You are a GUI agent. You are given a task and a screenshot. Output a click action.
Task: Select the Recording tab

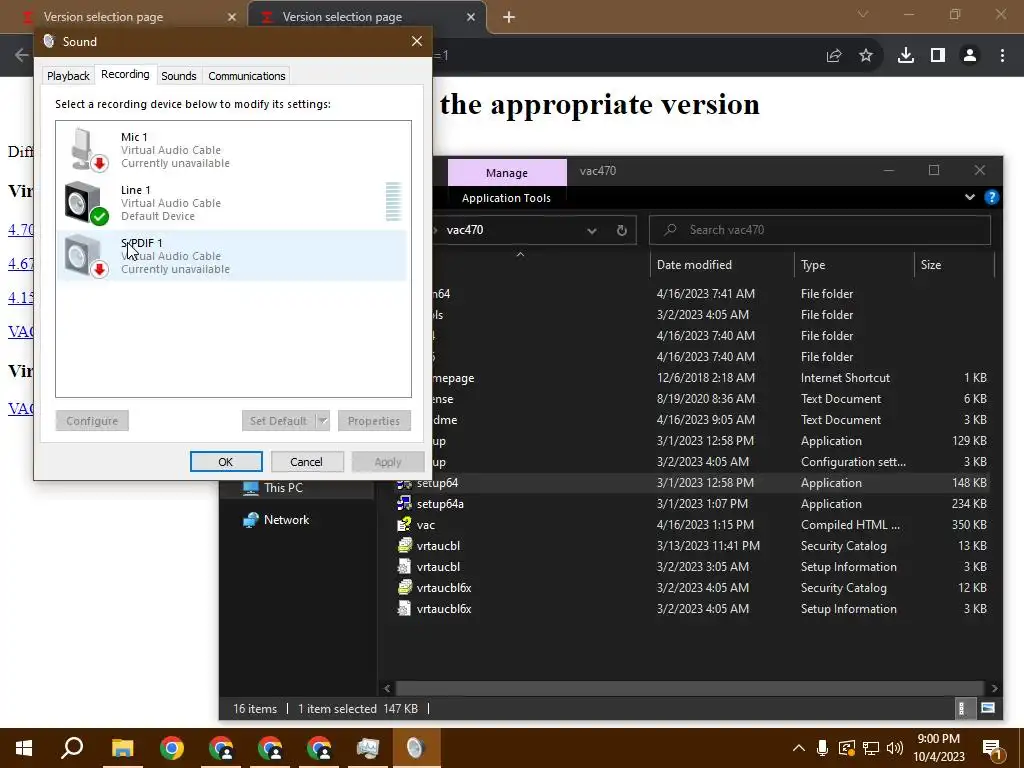pos(125,74)
